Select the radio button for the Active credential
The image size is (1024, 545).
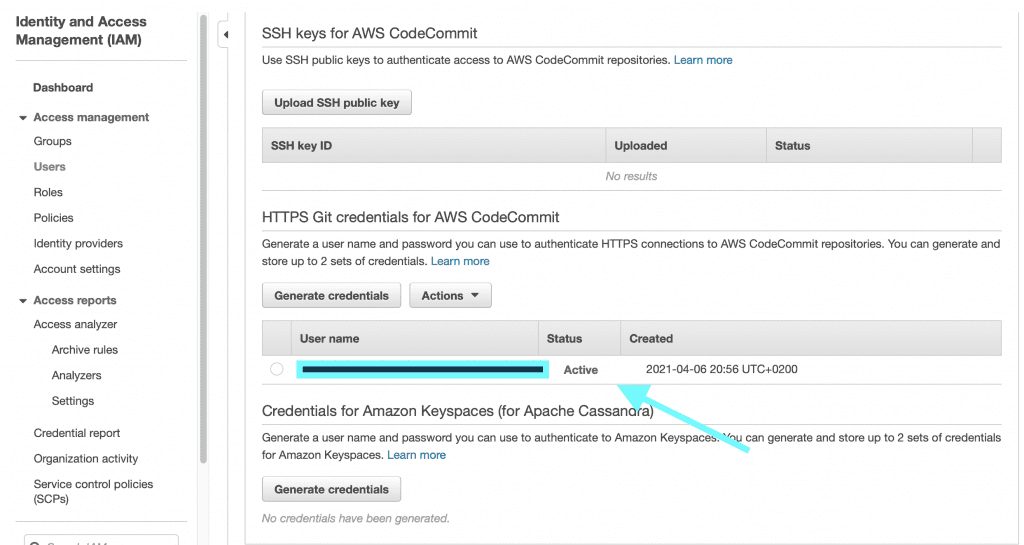[x=277, y=369]
